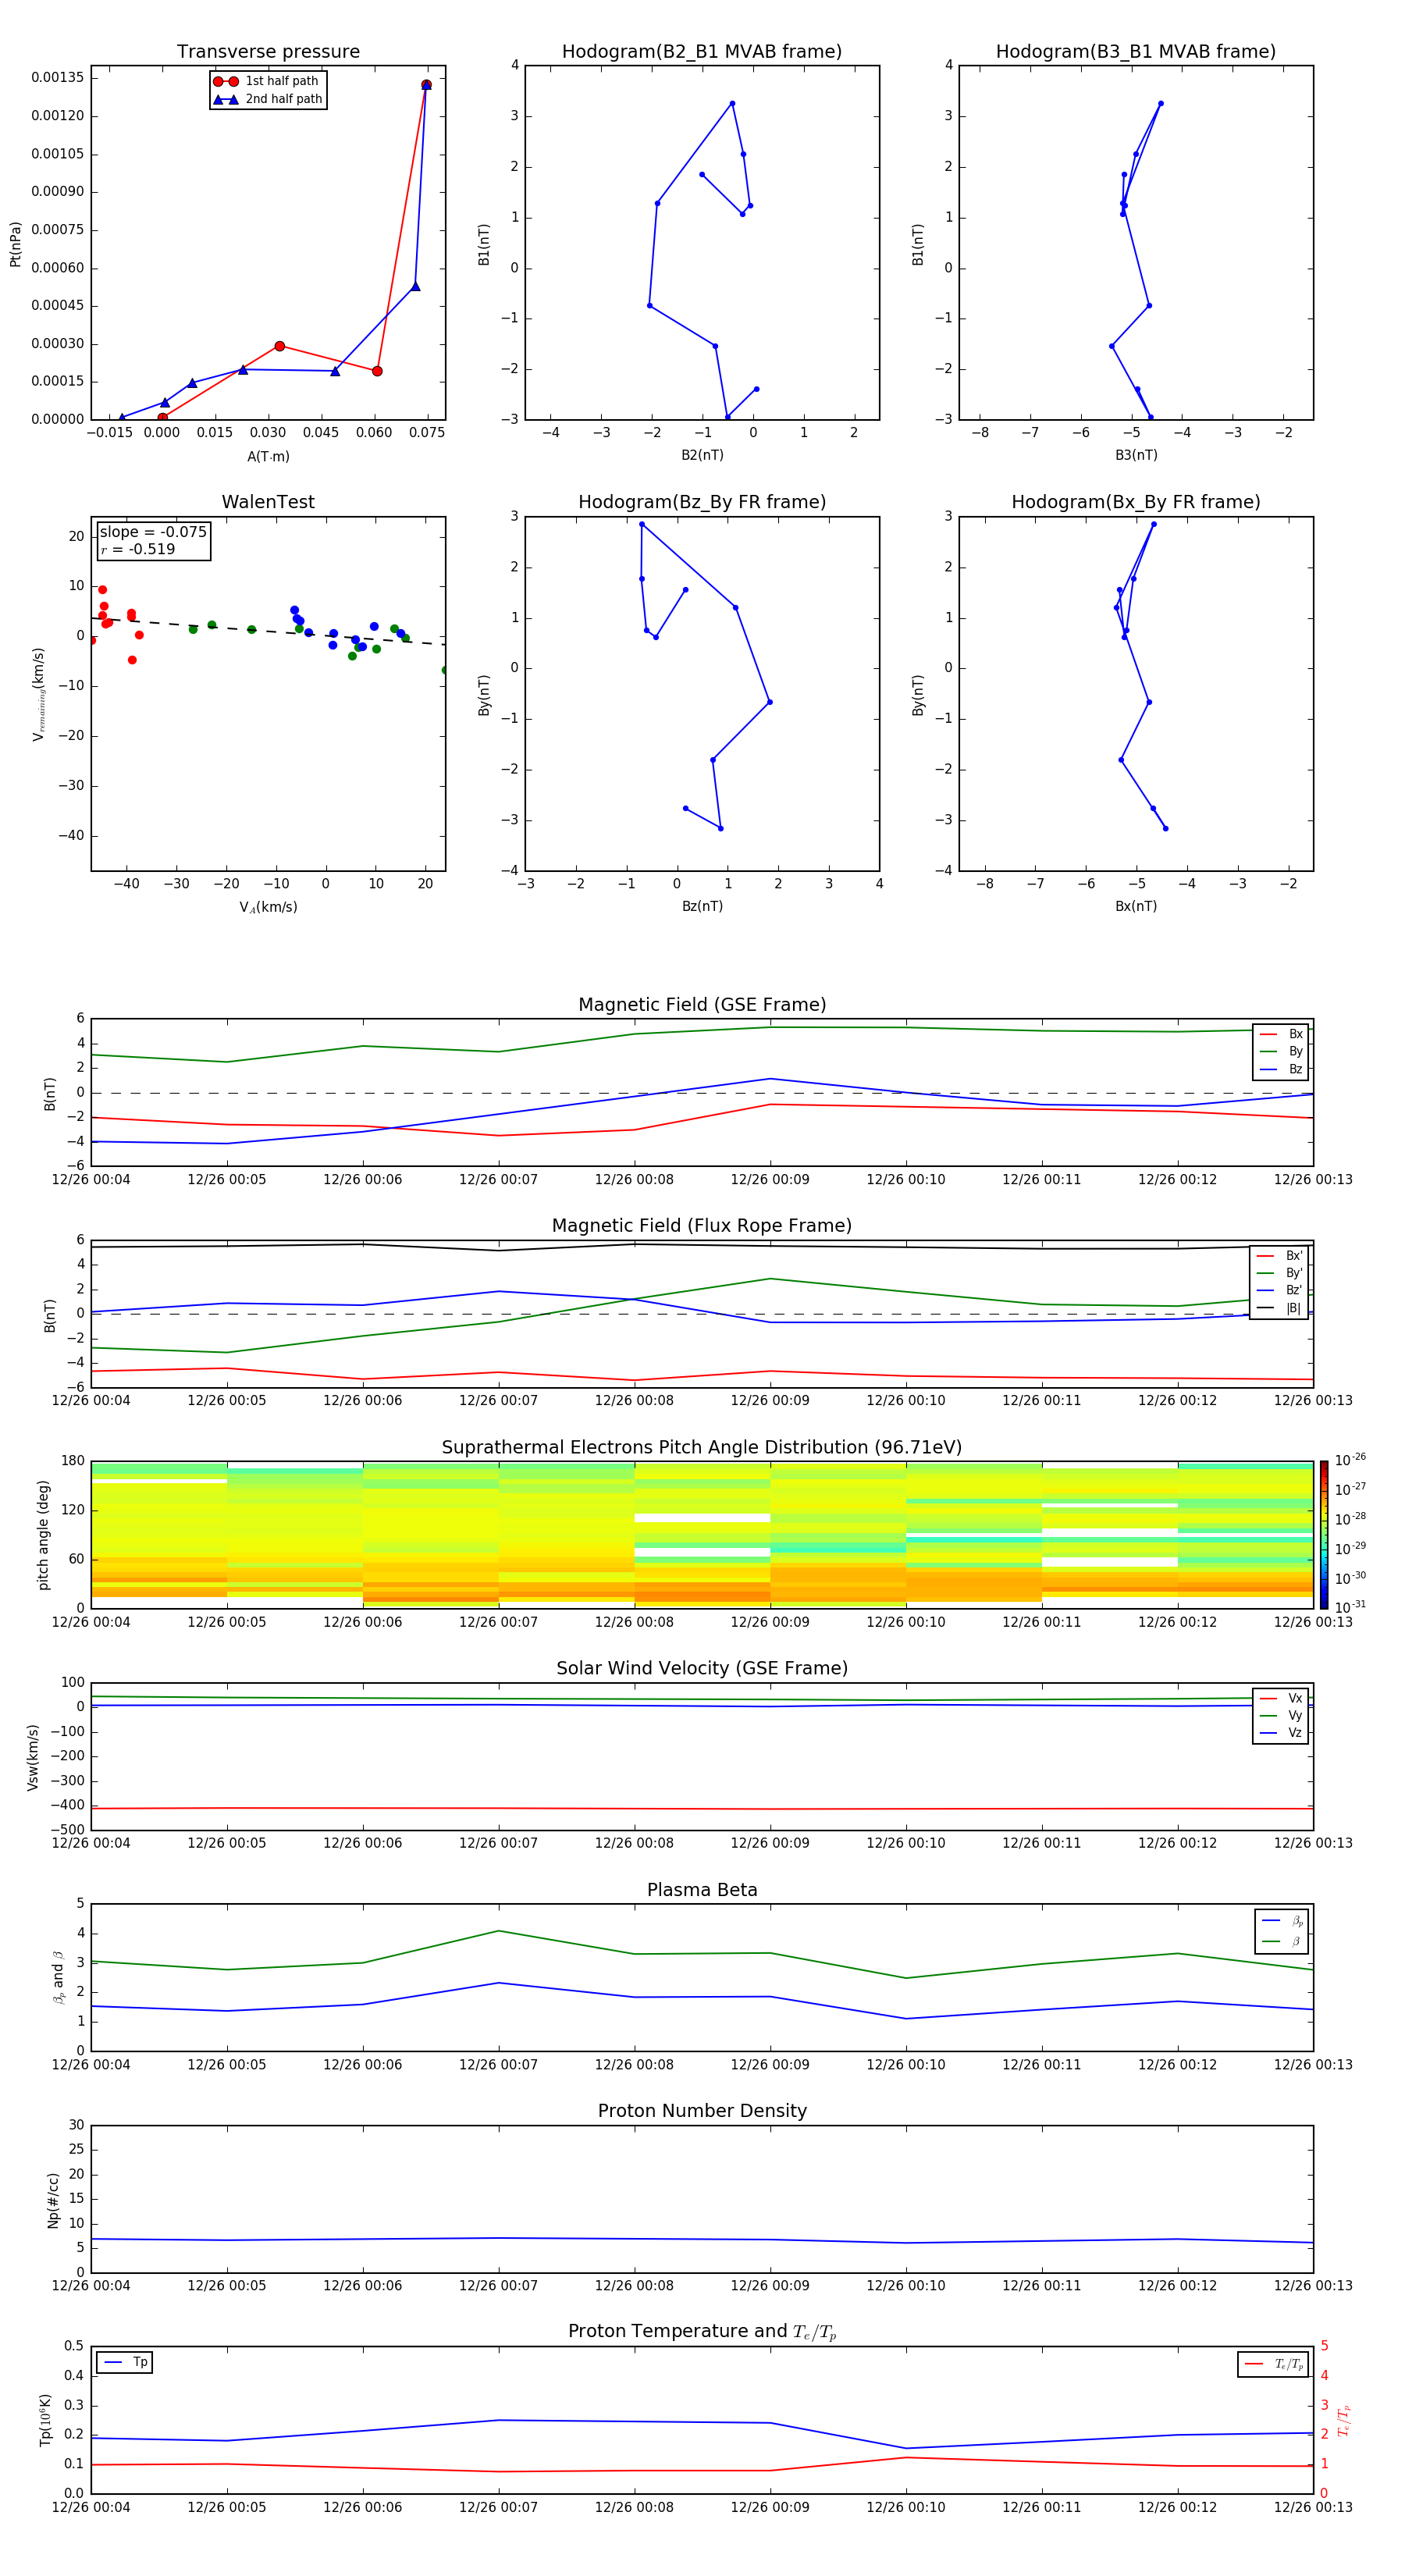Click the red 'Te/Tp' right-axis label
This screenshot has height=2576, width=1405.
coord(1343,2420)
